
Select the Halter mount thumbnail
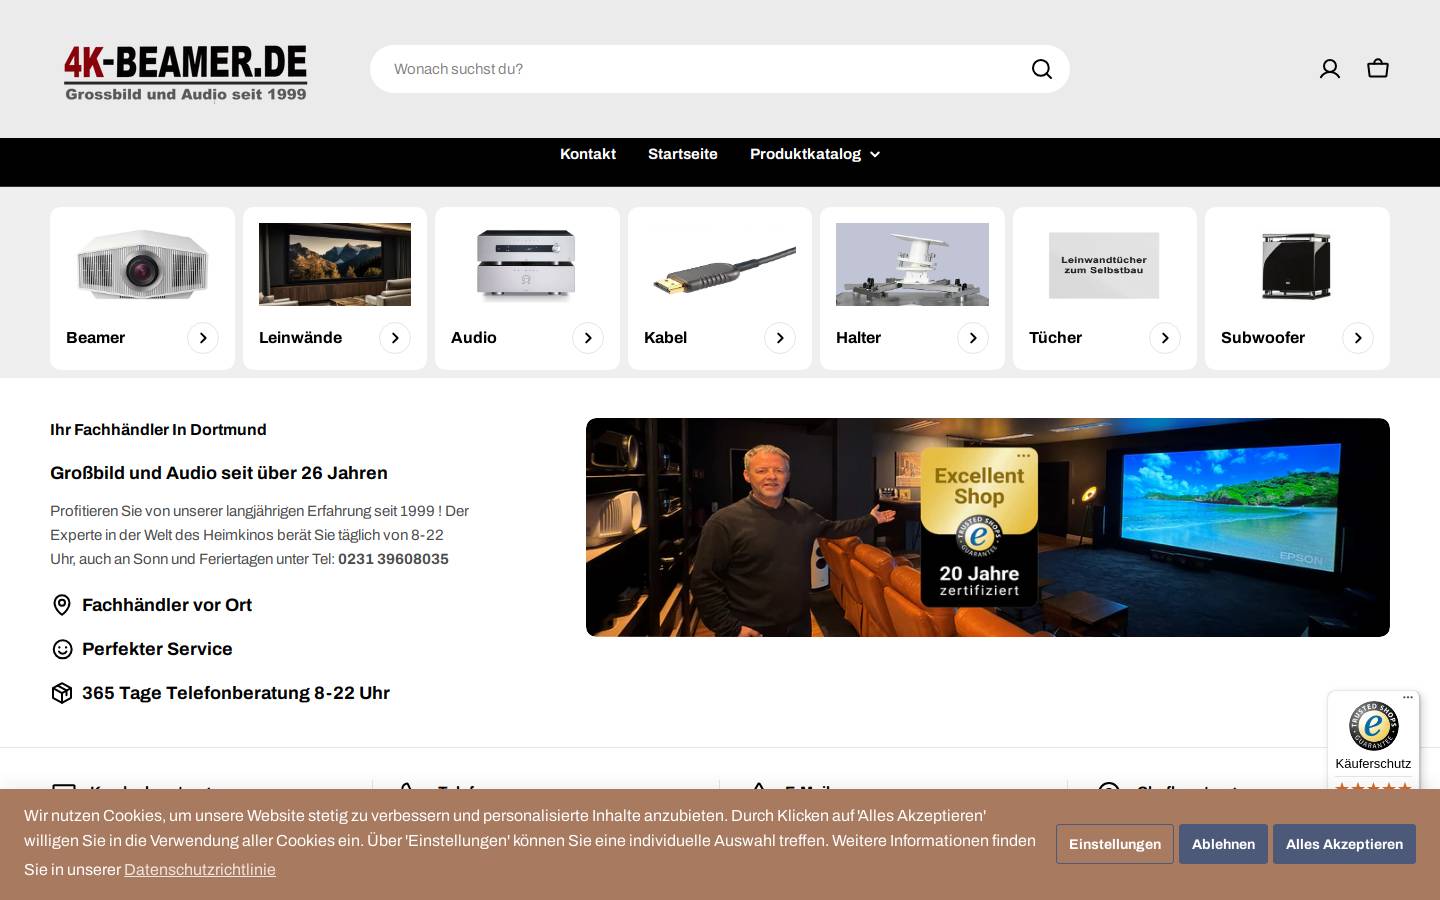point(912,264)
